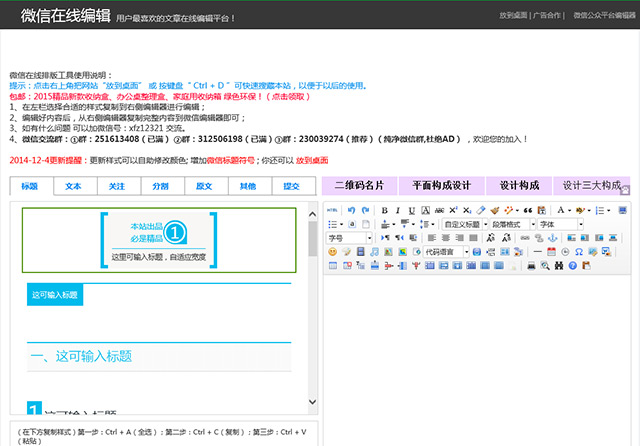Insert the current time with clock icon

click(565, 252)
